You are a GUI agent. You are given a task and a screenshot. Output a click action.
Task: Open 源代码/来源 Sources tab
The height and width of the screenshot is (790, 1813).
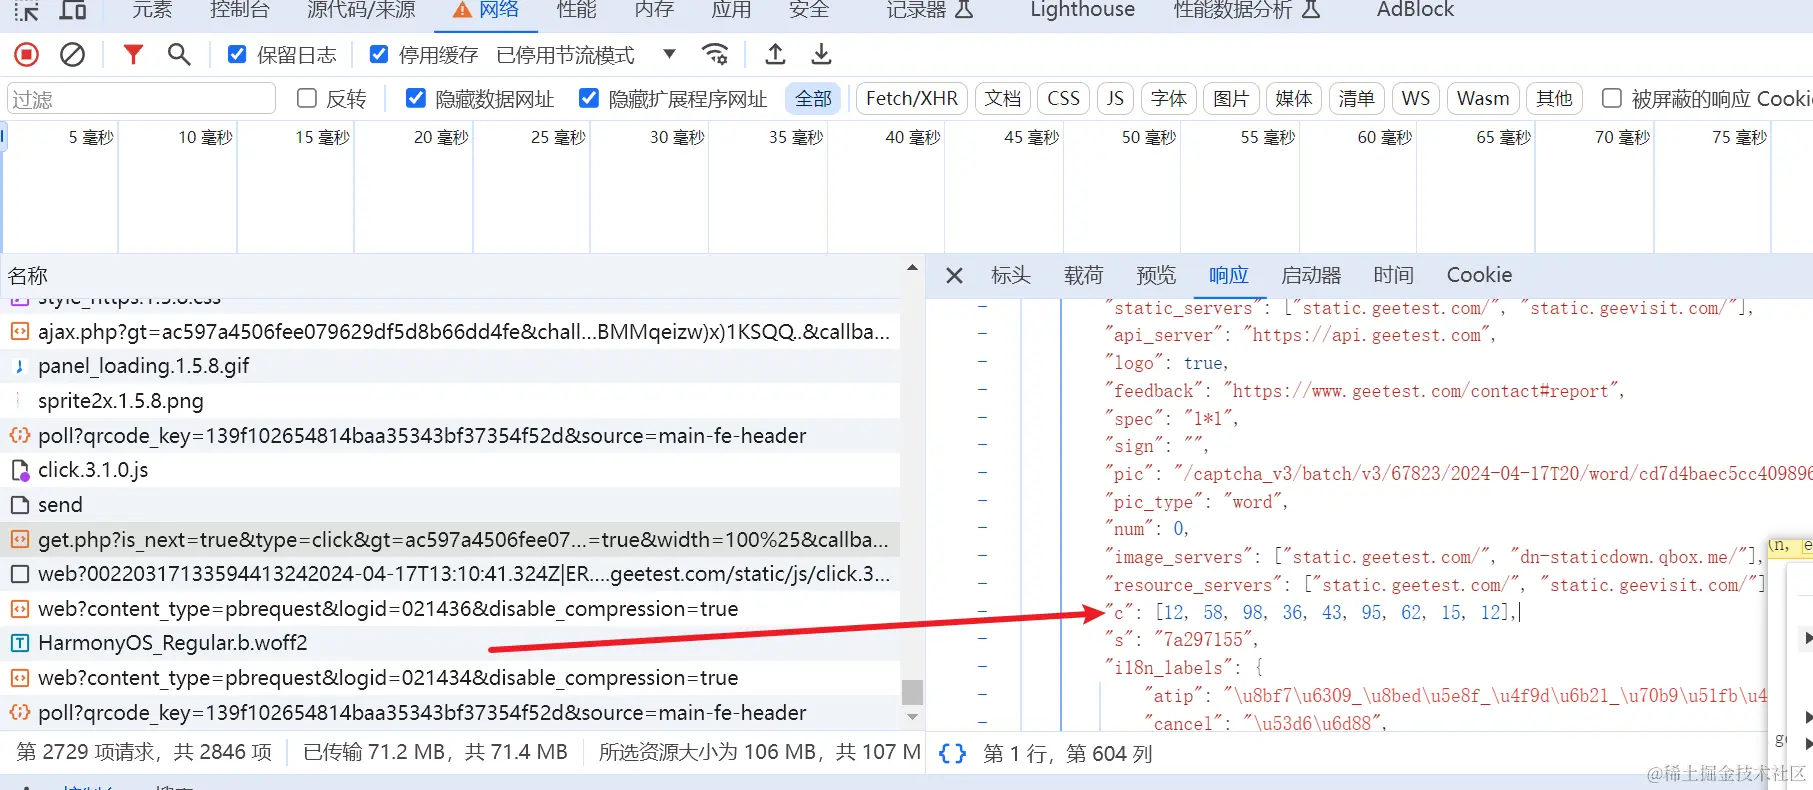(361, 10)
